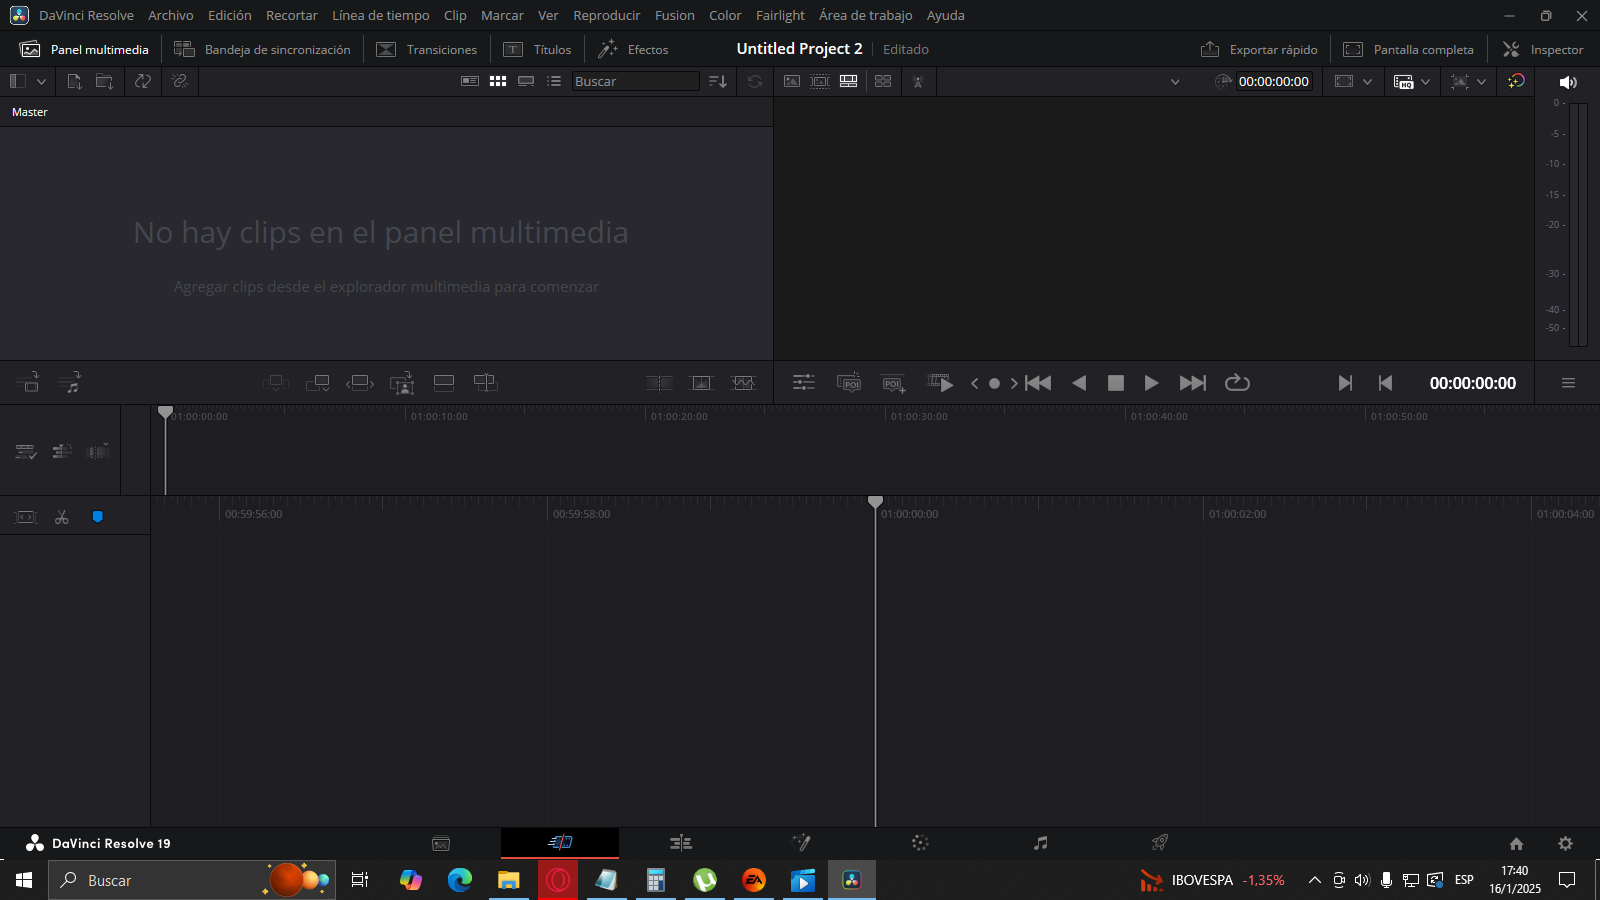This screenshot has width=1600, height=900.
Task: Open the Fairlight page music note icon
Action: [1040, 843]
